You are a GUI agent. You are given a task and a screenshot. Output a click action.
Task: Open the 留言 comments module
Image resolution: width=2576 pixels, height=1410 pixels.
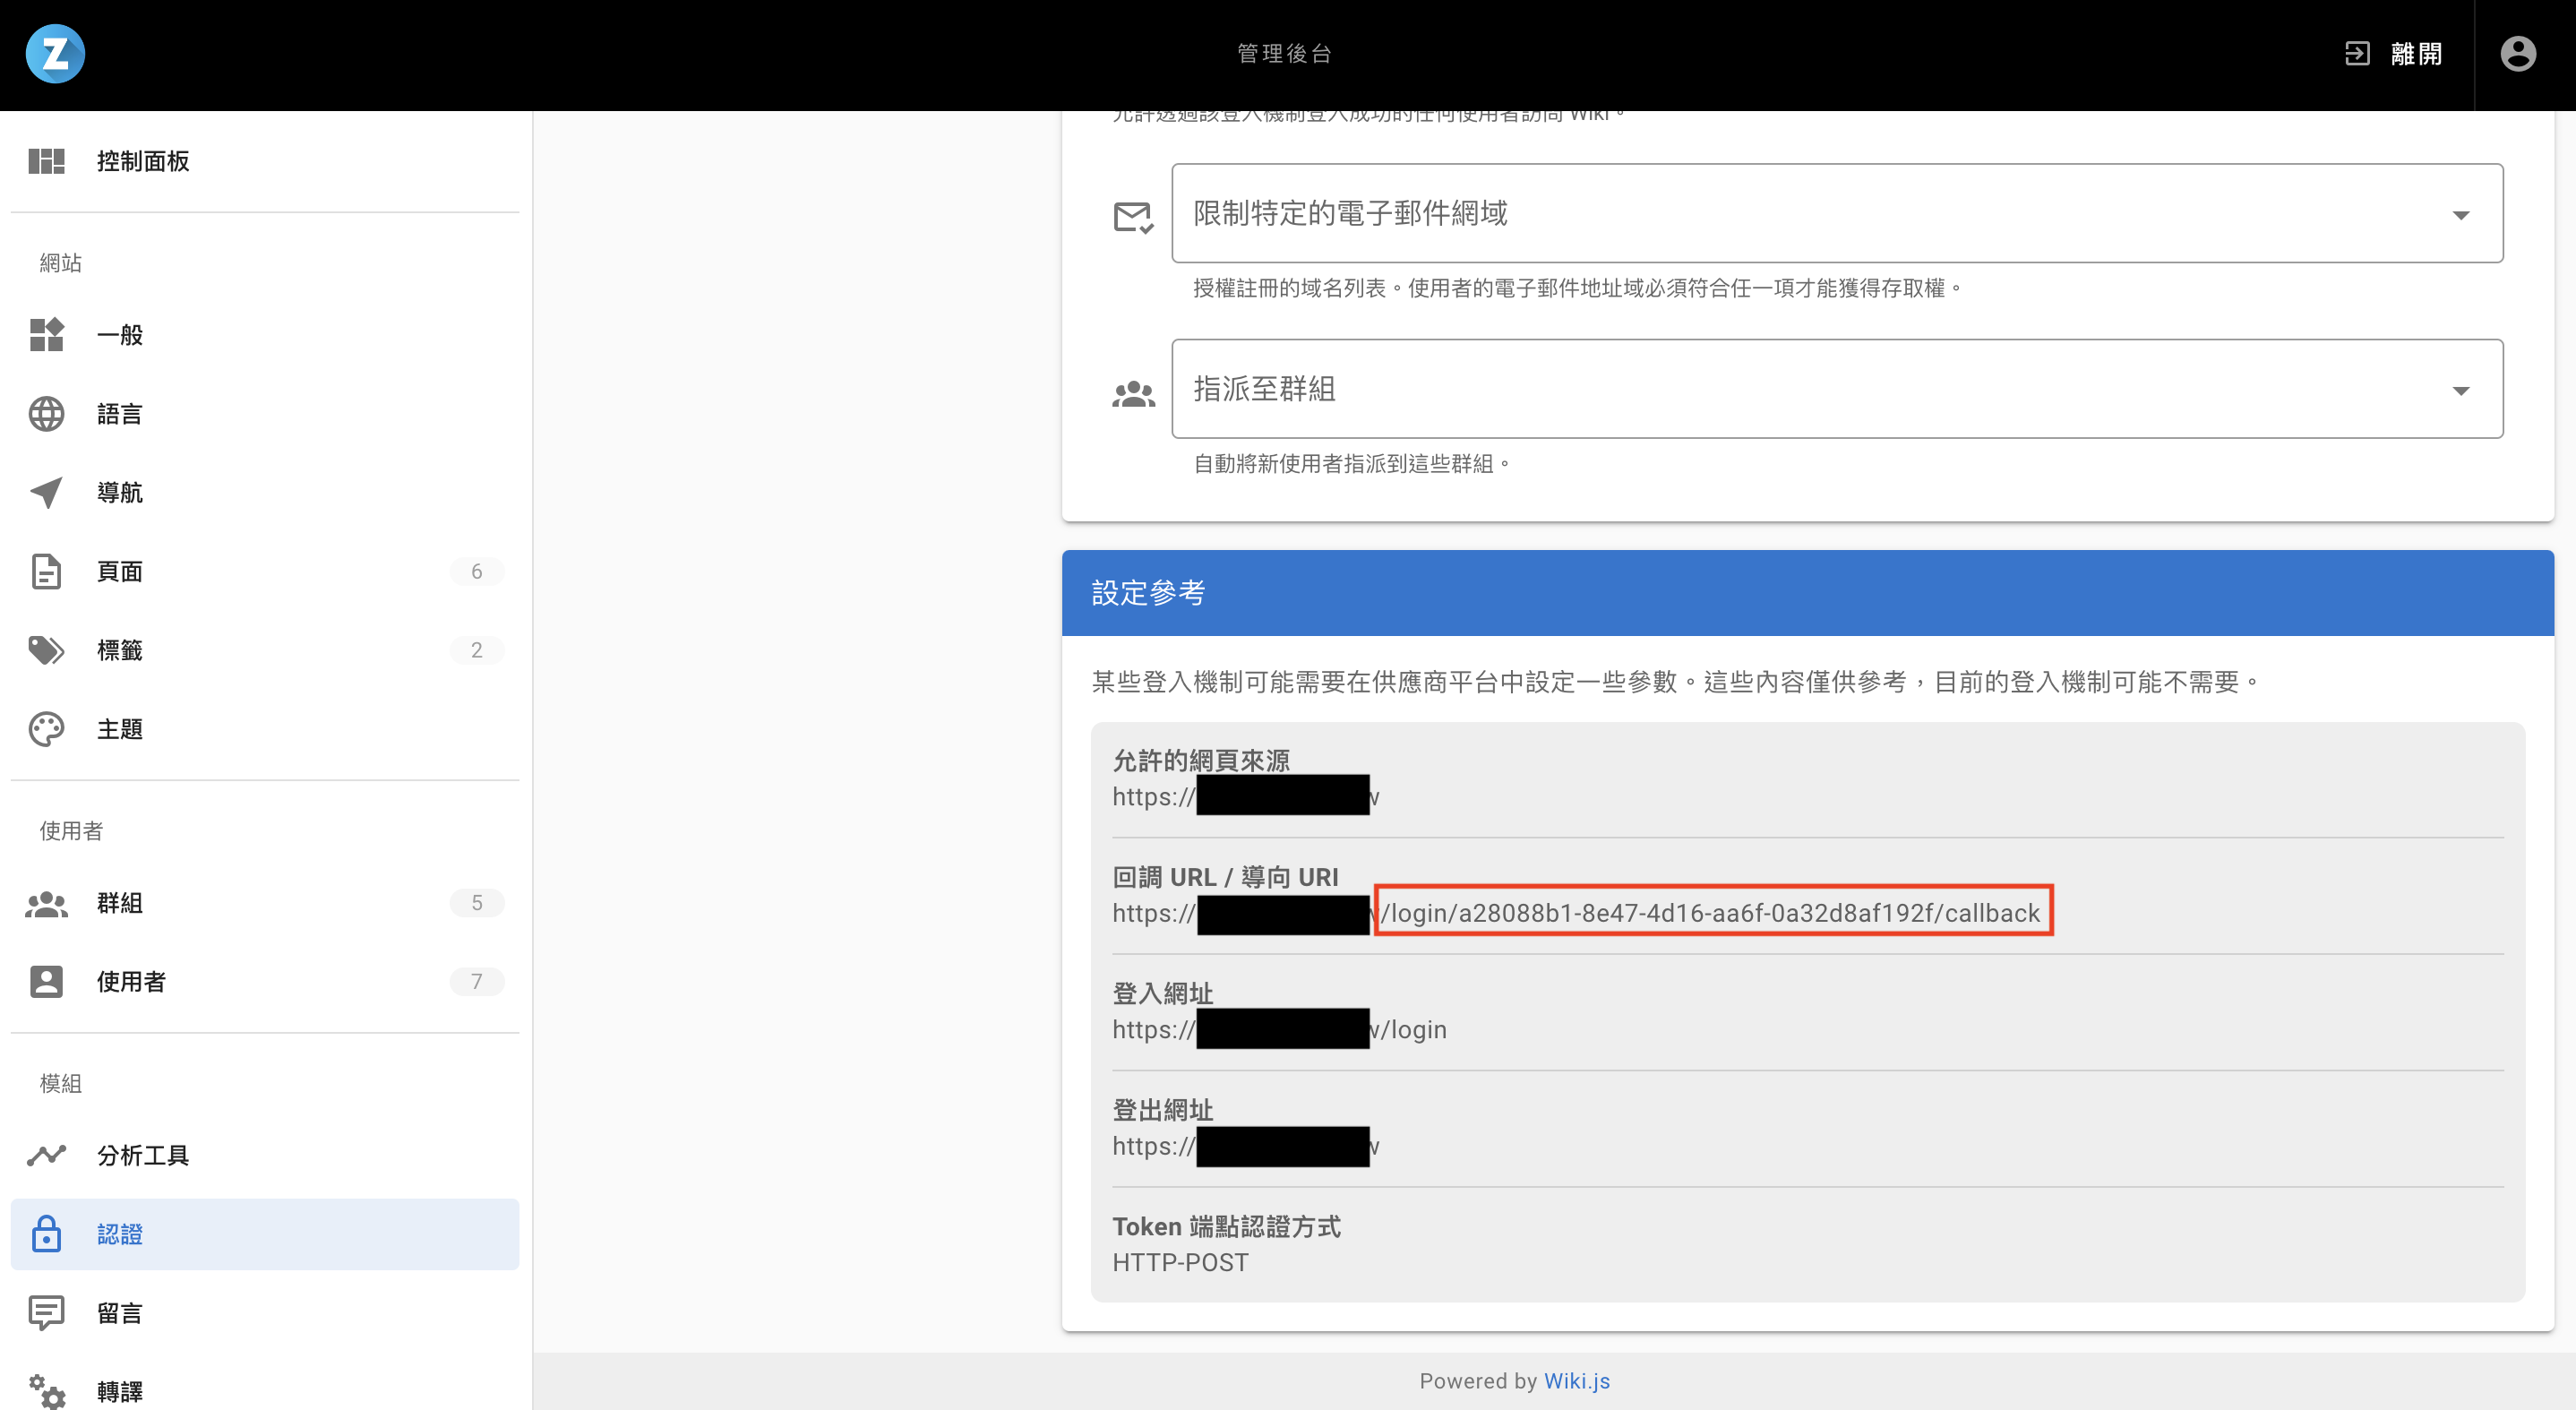[265, 1313]
